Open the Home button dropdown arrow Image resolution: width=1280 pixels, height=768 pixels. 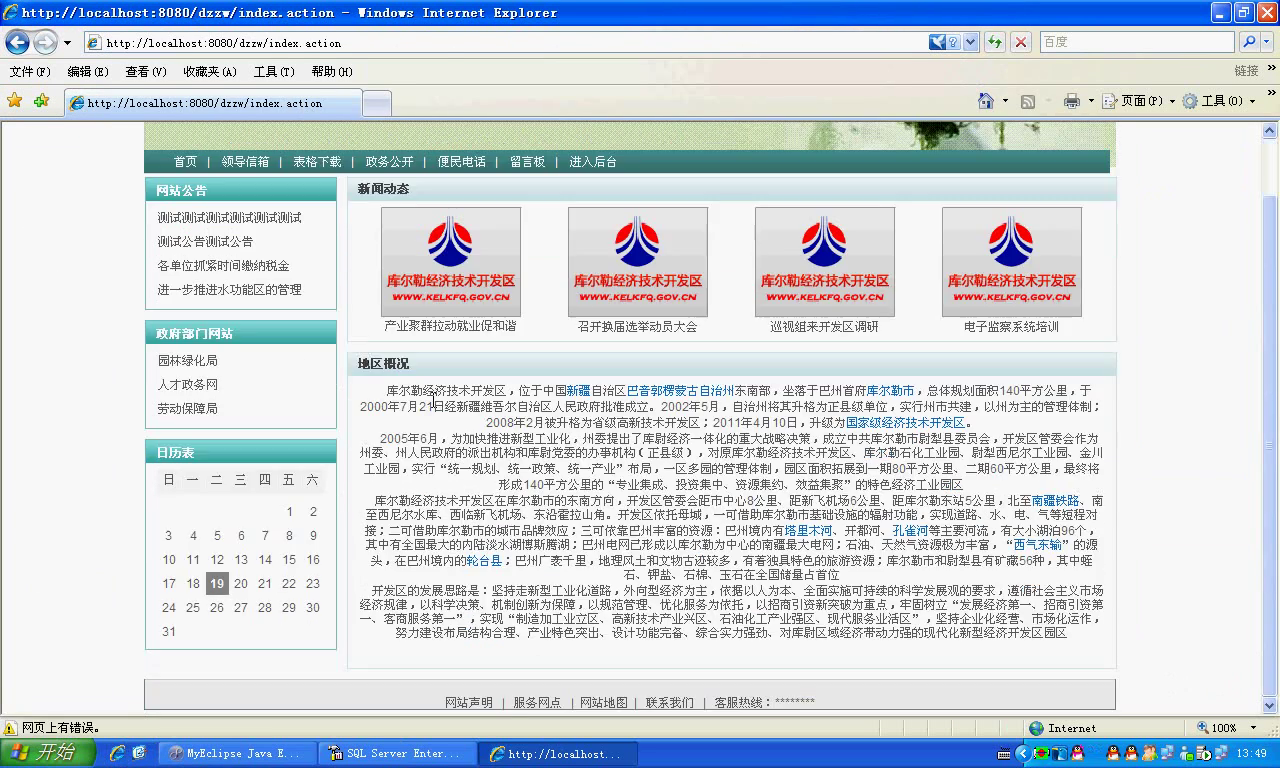pyautogui.click(x=1004, y=102)
